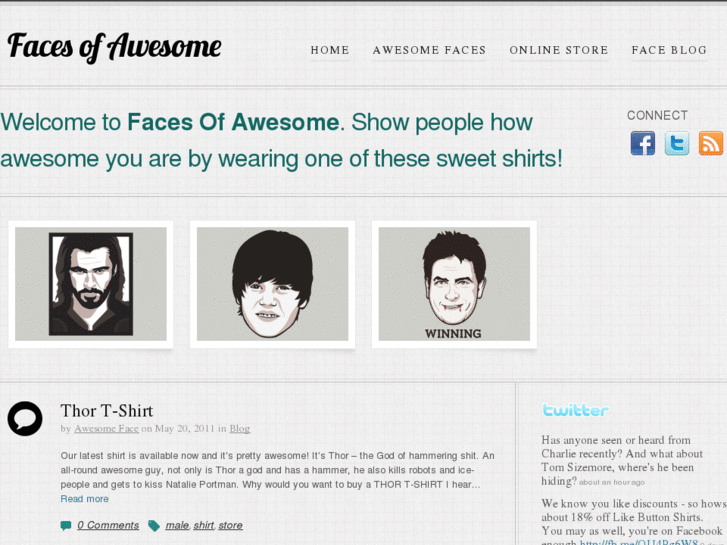Viewport: 727px width, 545px height.
Task: Click the 'Faces Of Awesome' bold welcome text
Action: tap(233, 122)
